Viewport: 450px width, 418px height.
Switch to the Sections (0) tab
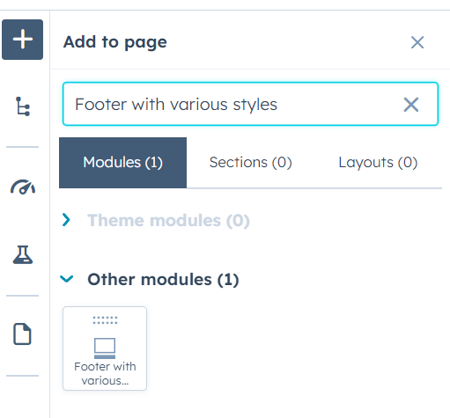tap(250, 162)
